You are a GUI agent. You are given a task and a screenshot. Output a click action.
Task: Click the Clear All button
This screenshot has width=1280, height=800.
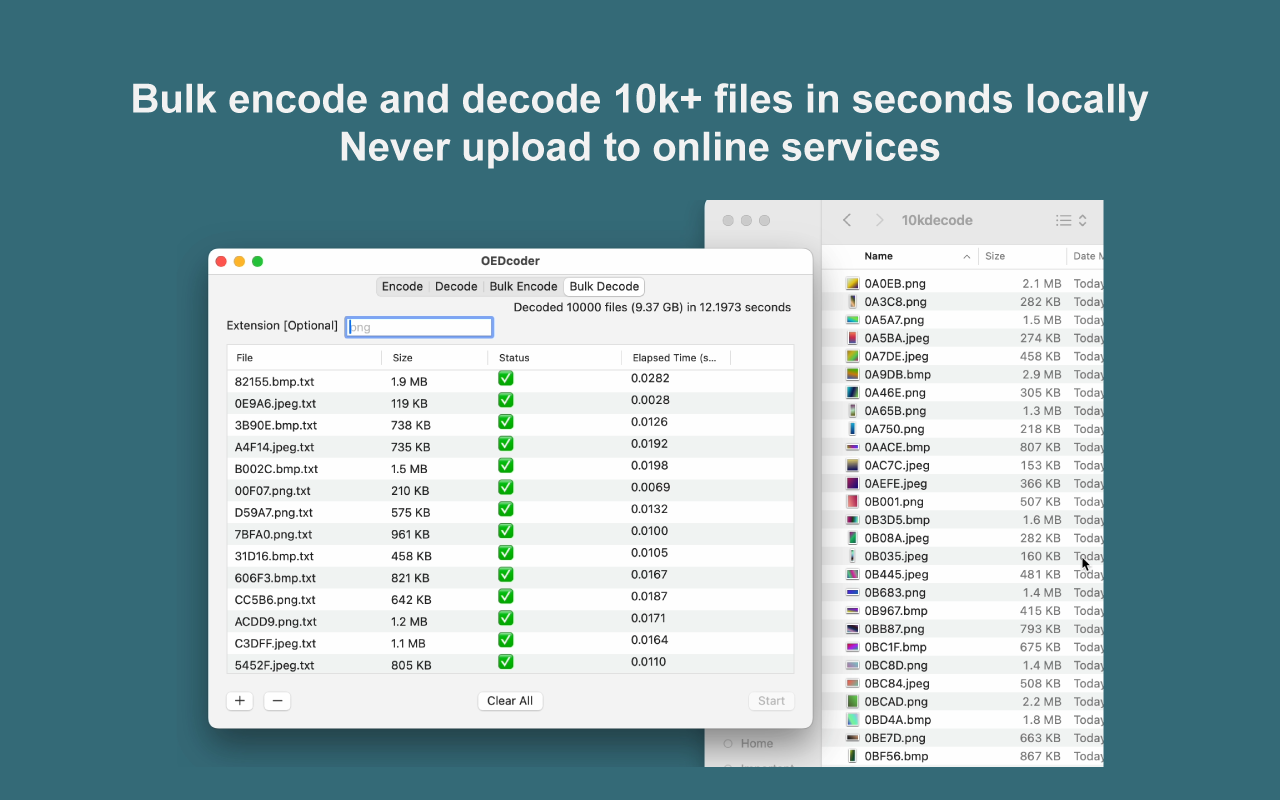coord(510,701)
